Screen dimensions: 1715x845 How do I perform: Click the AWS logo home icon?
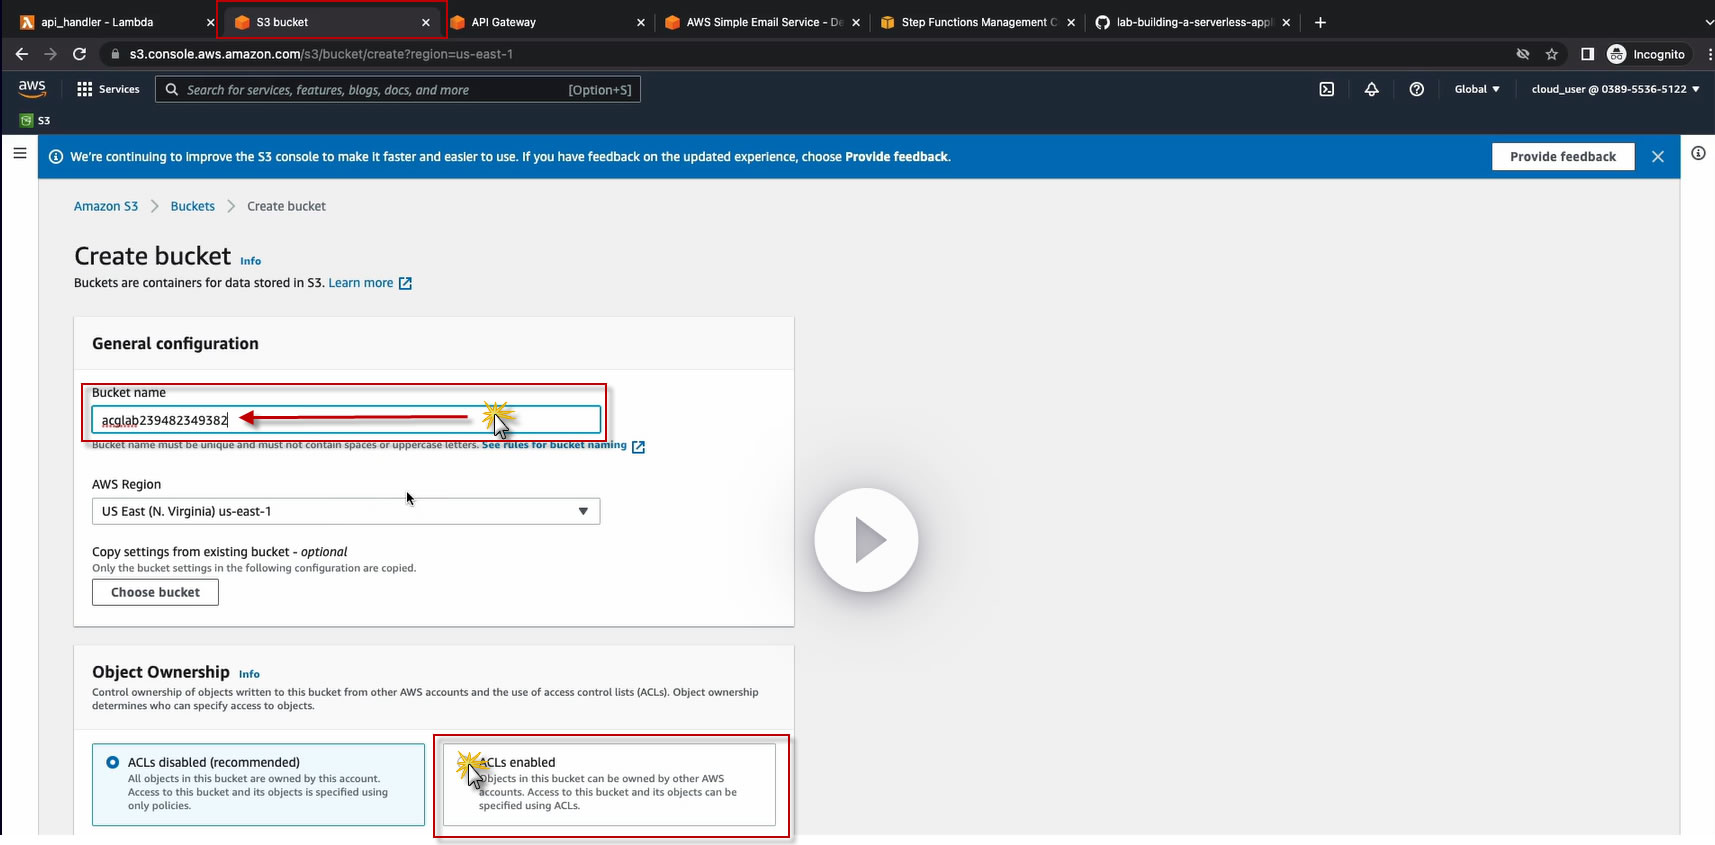32,88
